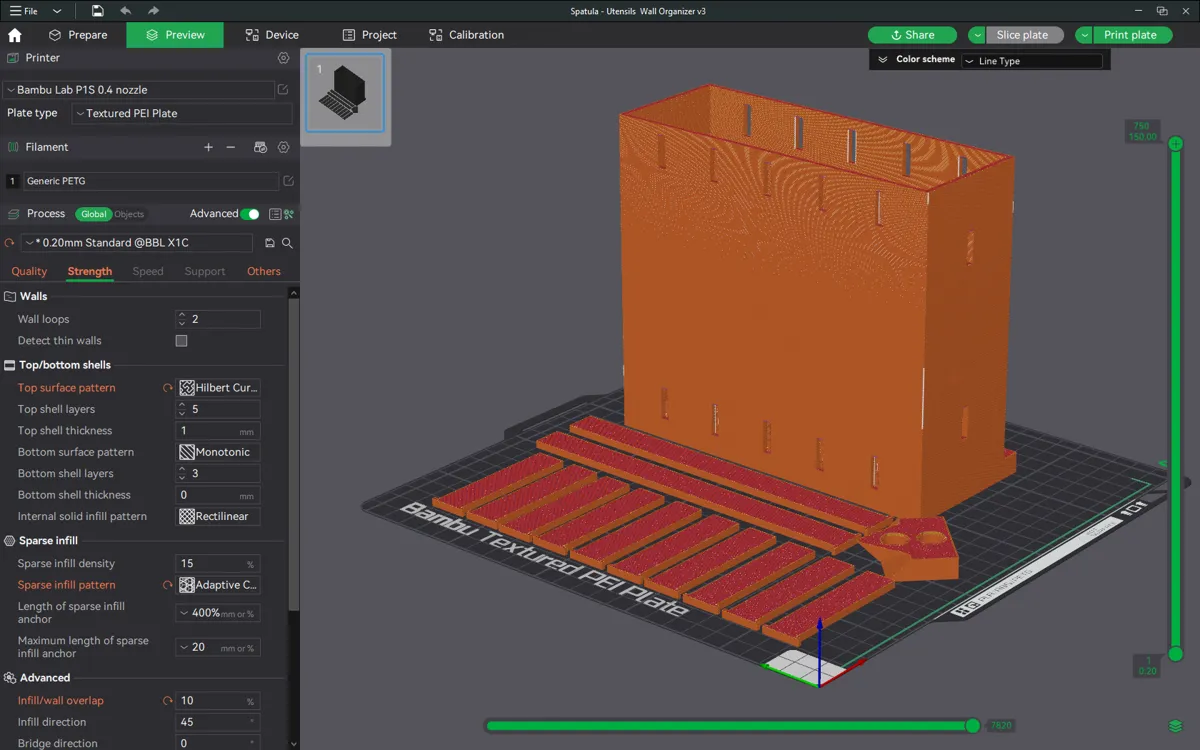The image size is (1200, 750).
Task: Open the compare presets icon next to Advanced
Action: [289, 214]
